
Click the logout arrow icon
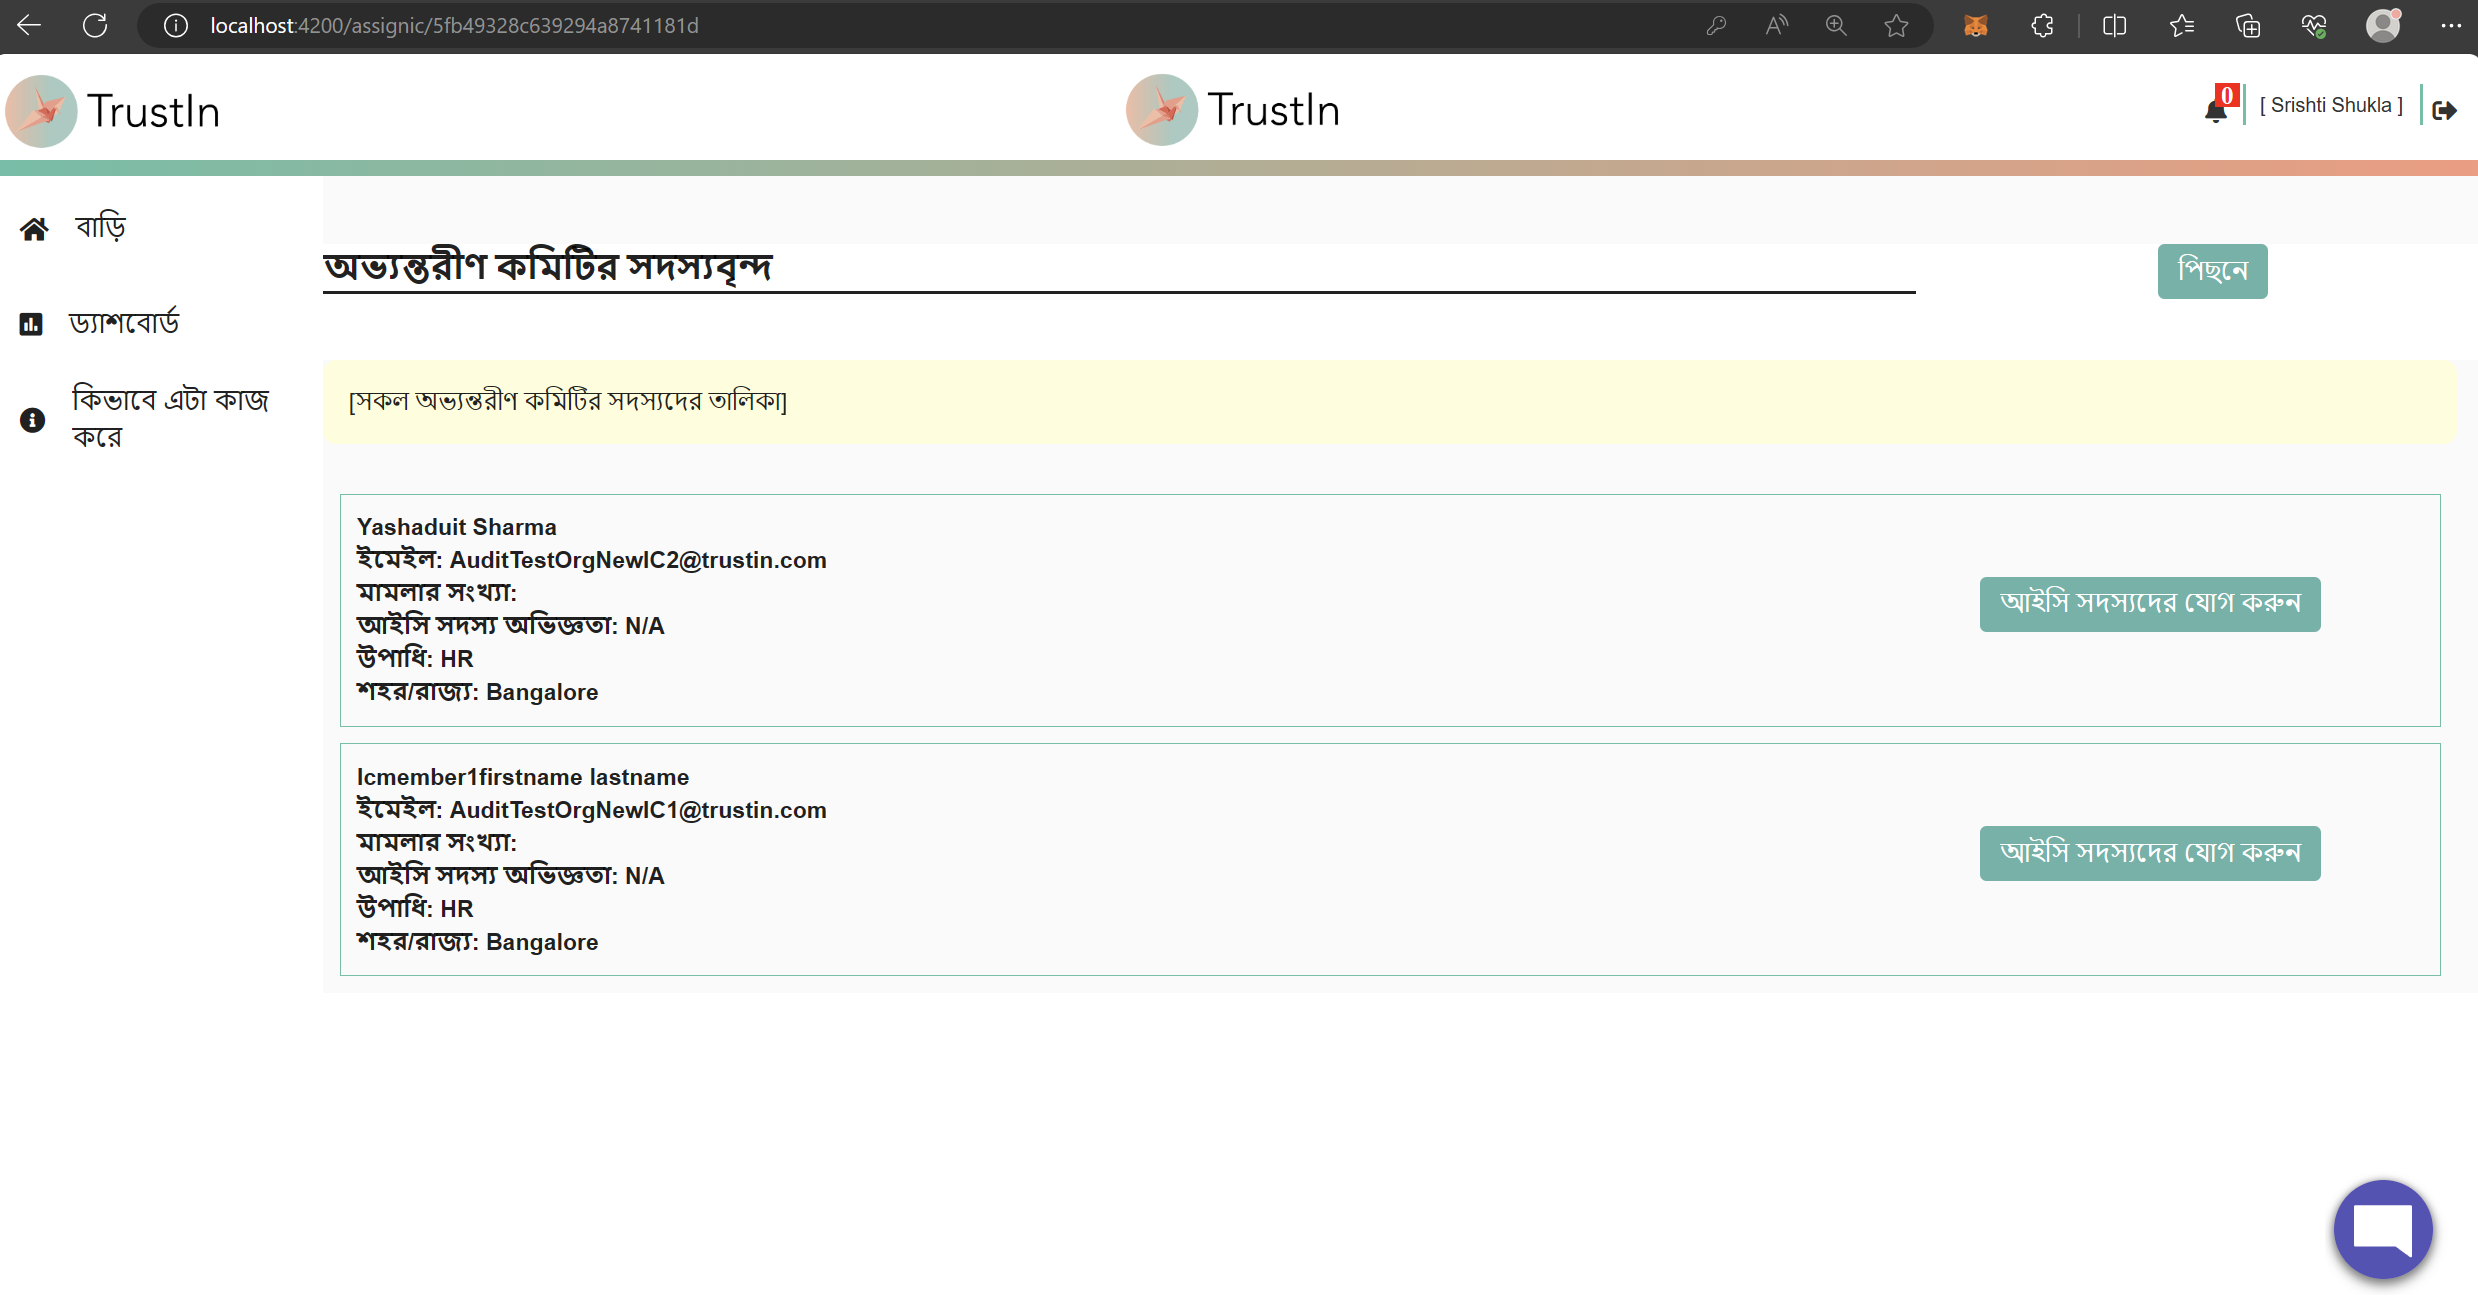pos(2444,110)
